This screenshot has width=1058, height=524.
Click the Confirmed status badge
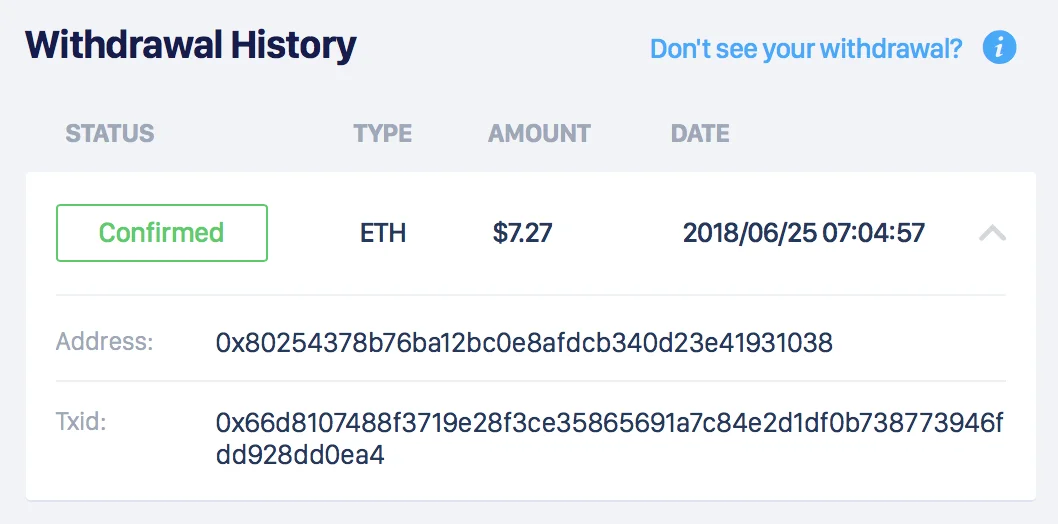pos(162,233)
